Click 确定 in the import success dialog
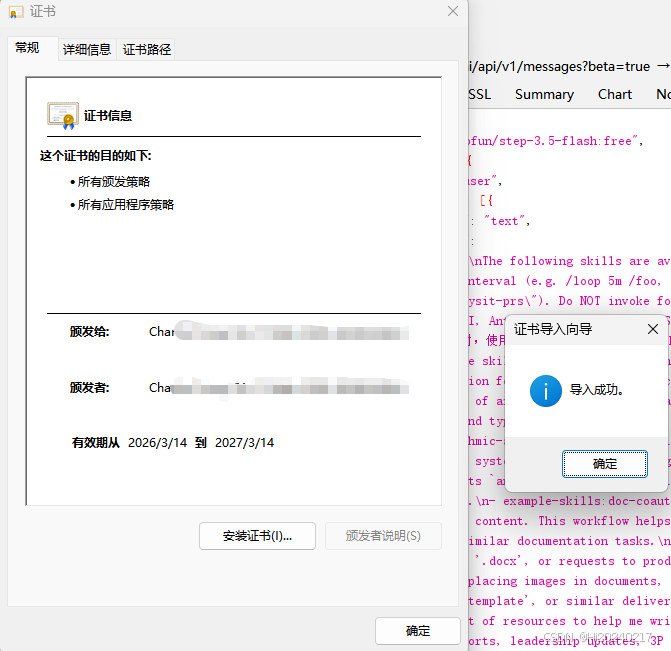 tap(604, 464)
